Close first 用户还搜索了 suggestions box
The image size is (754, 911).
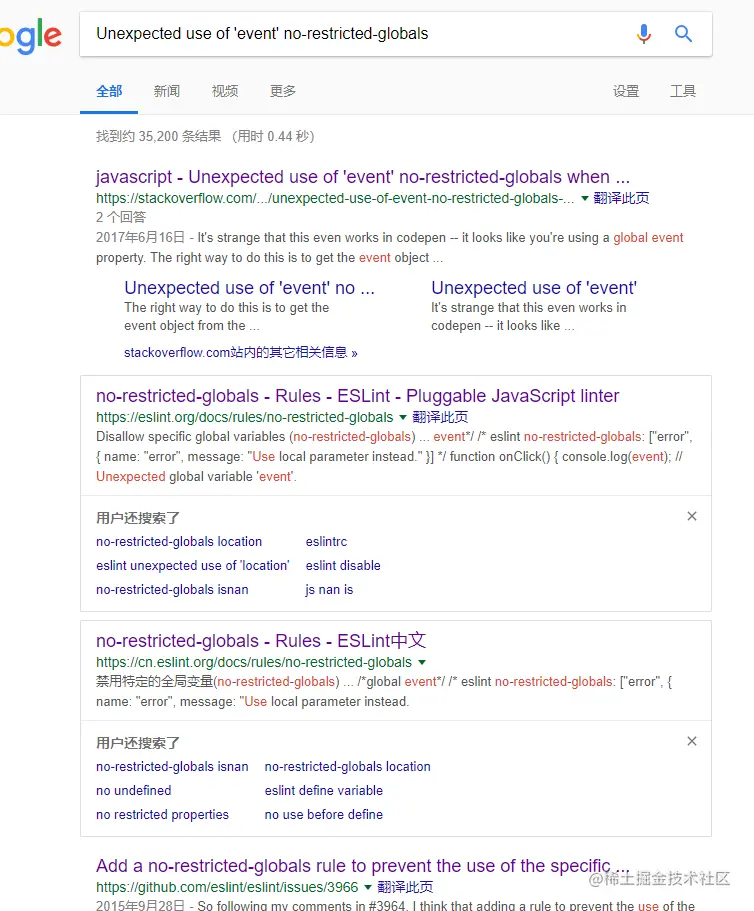tap(692, 516)
